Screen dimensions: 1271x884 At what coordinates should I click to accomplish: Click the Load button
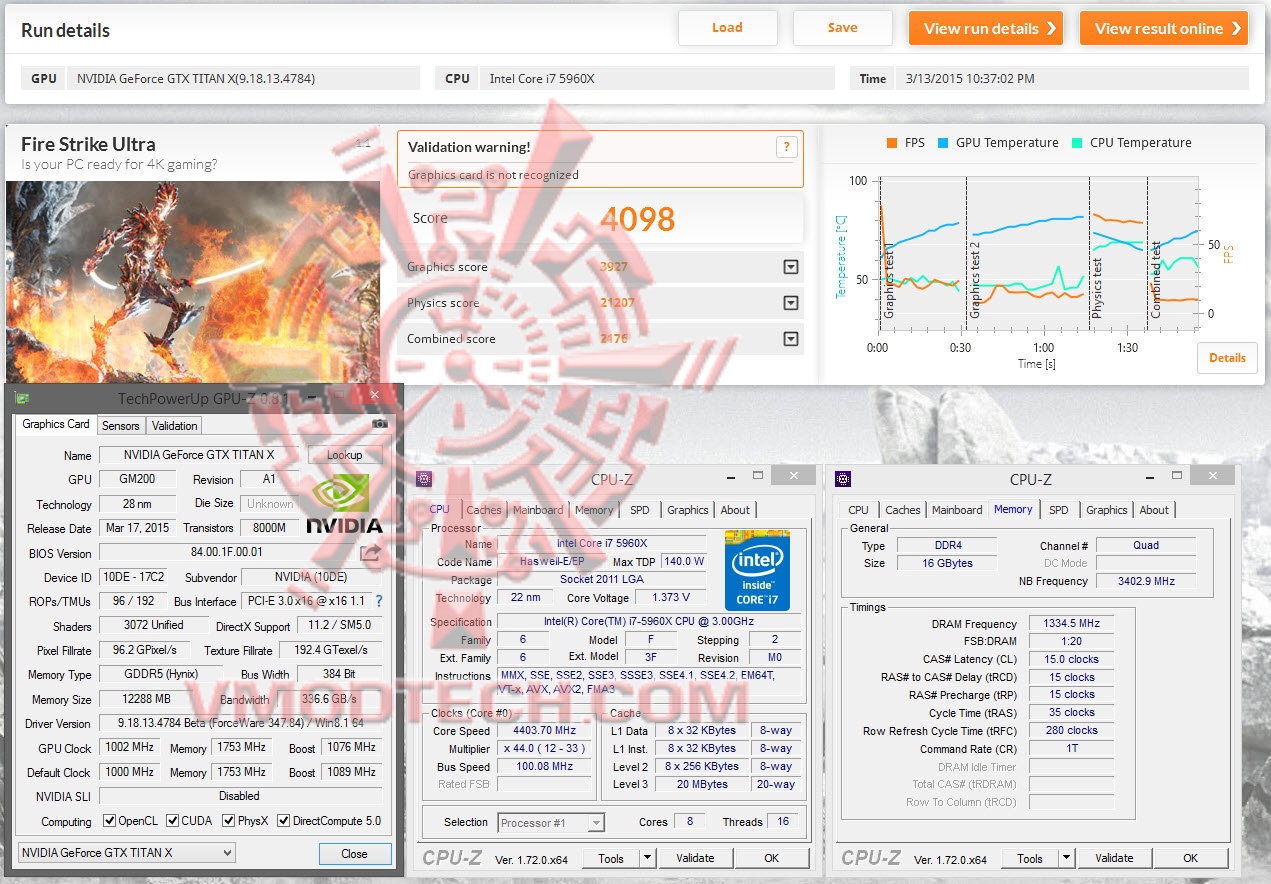coord(727,28)
